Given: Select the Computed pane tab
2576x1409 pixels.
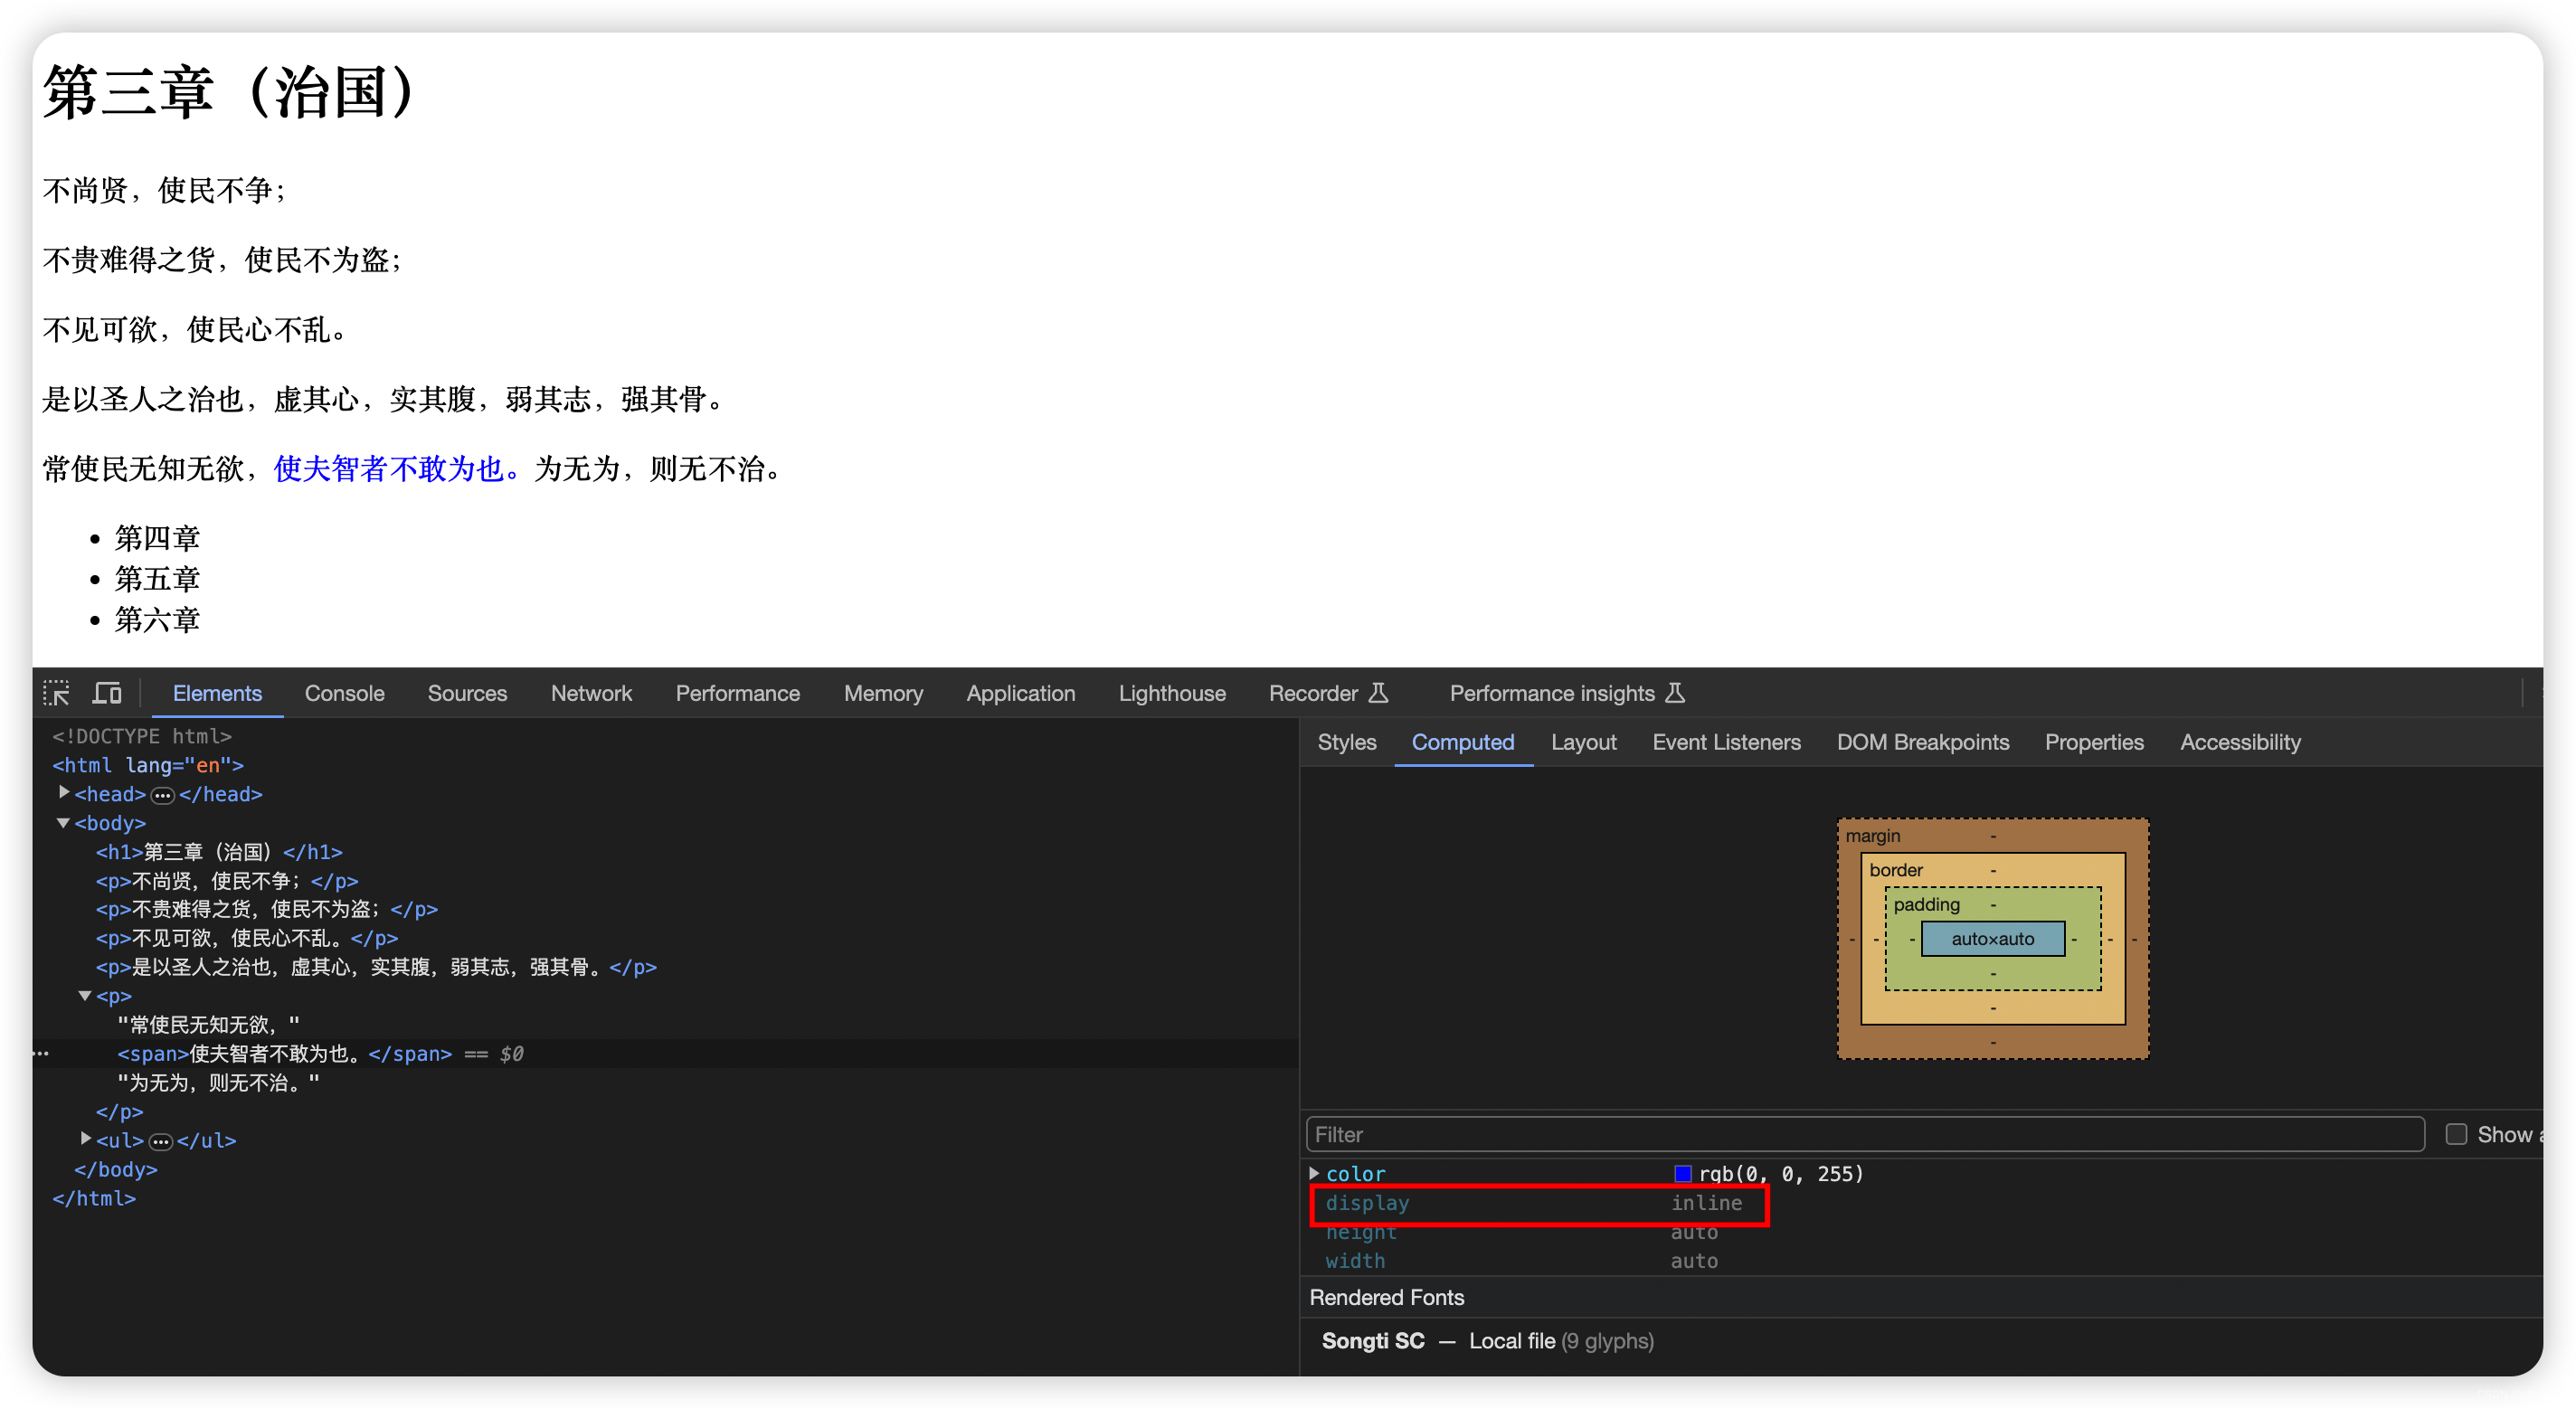Looking at the screenshot, I should pyautogui.click(x=1462, y=742).
